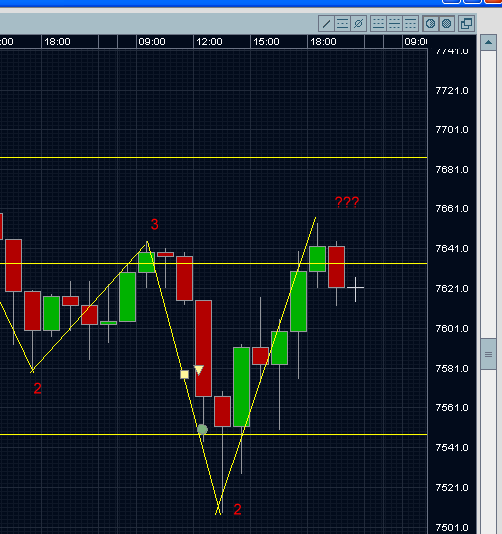Click the yellow triangle marker on chart
Image resolution: width=502 pixels, height=534 pixels.
coord(199,370)
